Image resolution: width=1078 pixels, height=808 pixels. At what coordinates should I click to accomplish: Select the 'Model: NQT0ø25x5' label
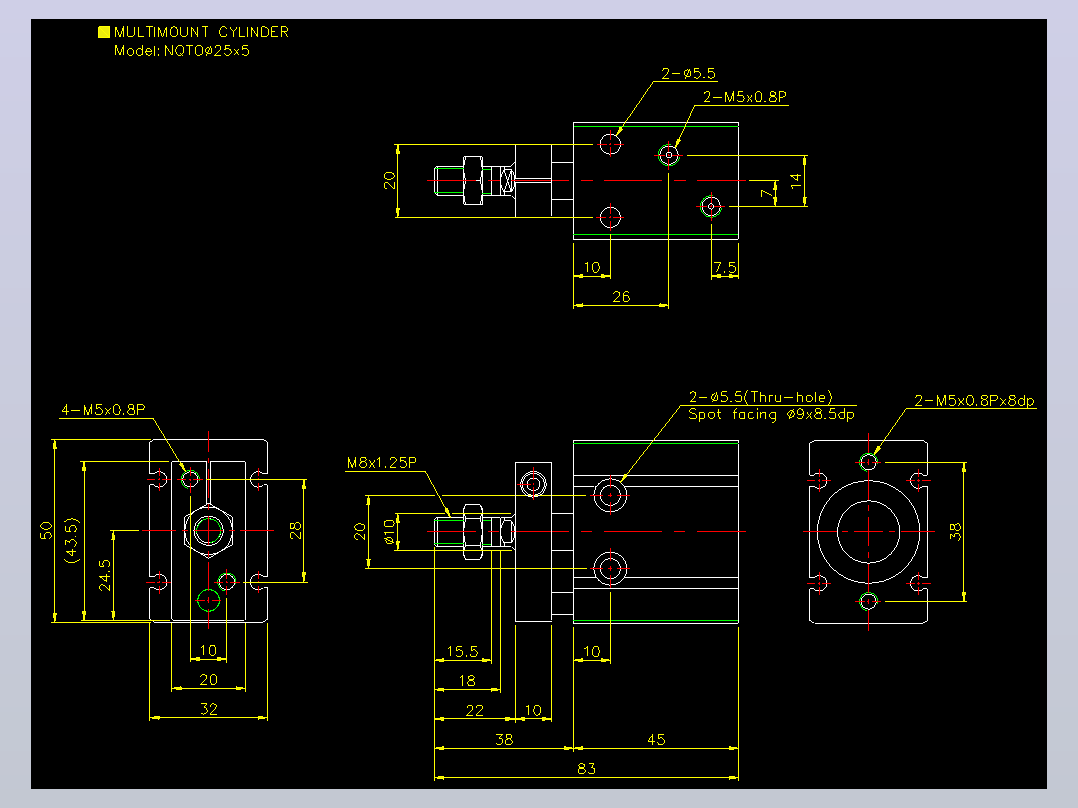point(182,51)
